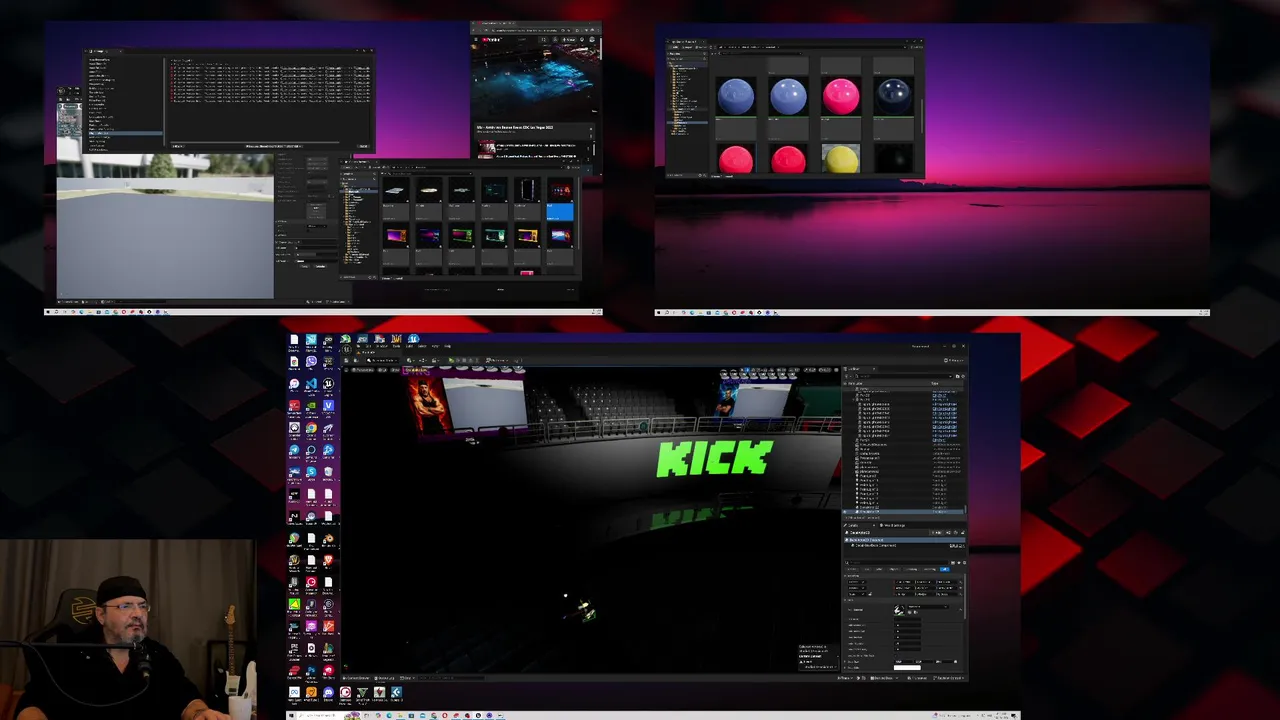Open the Settings dropdown at the editor's top right
Screen dimensions: 1280x720
pos(954,360)
